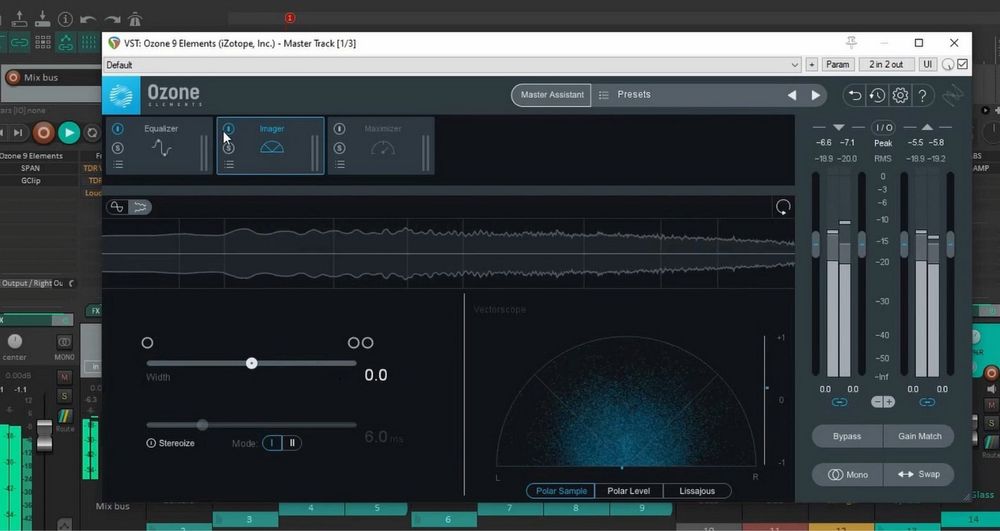Image resolution: width=1000 pixels, height=531 pixels.
Task: Click REAPER redo toolbar icon
Action: (112, 20)
